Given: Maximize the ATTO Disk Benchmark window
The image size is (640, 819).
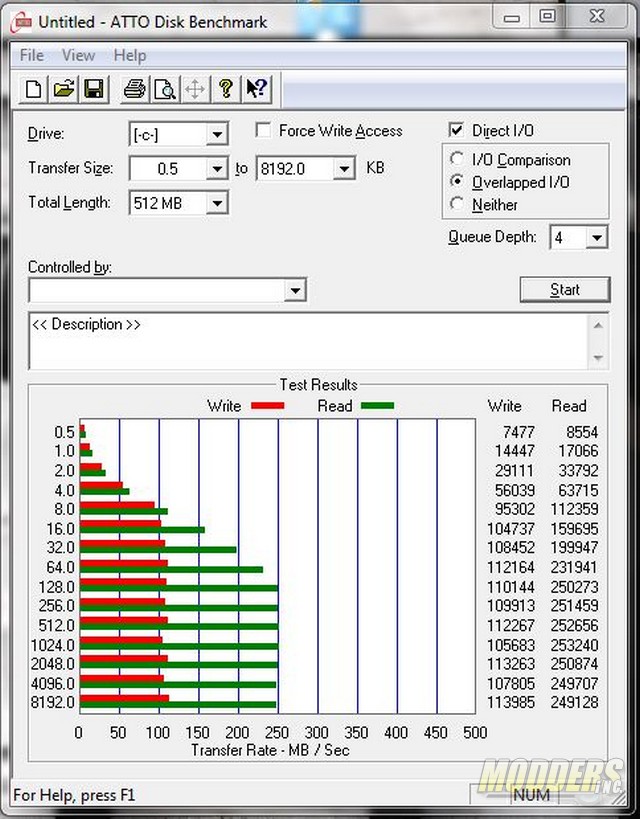Looking at the screenshot, I should tap(547, 17).
